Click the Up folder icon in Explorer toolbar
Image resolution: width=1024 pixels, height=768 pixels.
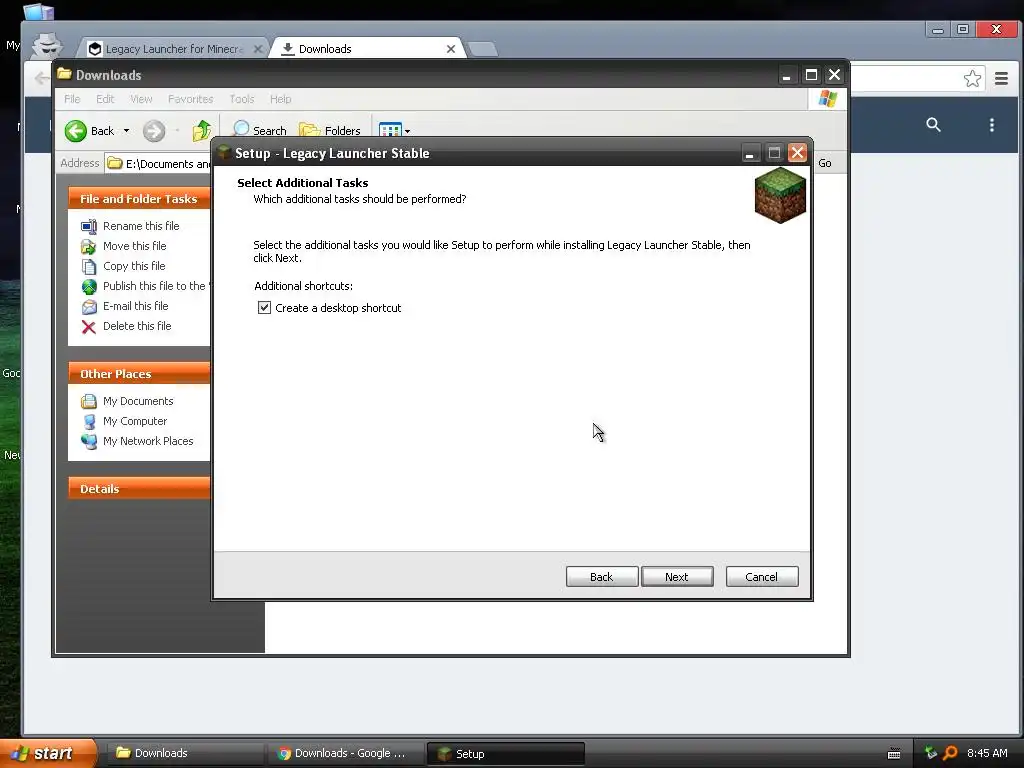(201, 131)
